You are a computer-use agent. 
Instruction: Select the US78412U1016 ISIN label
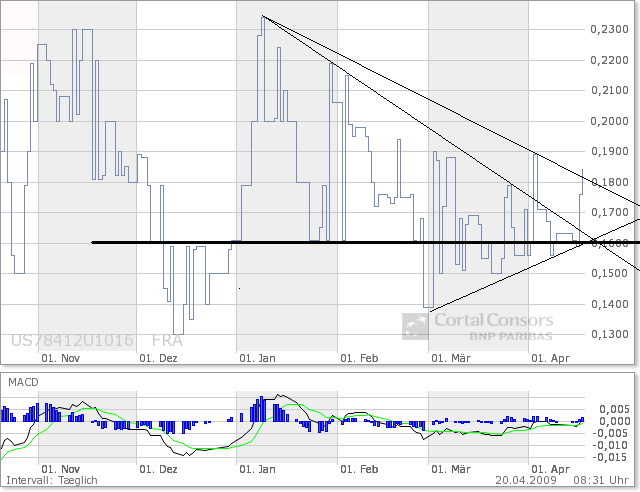72,341
